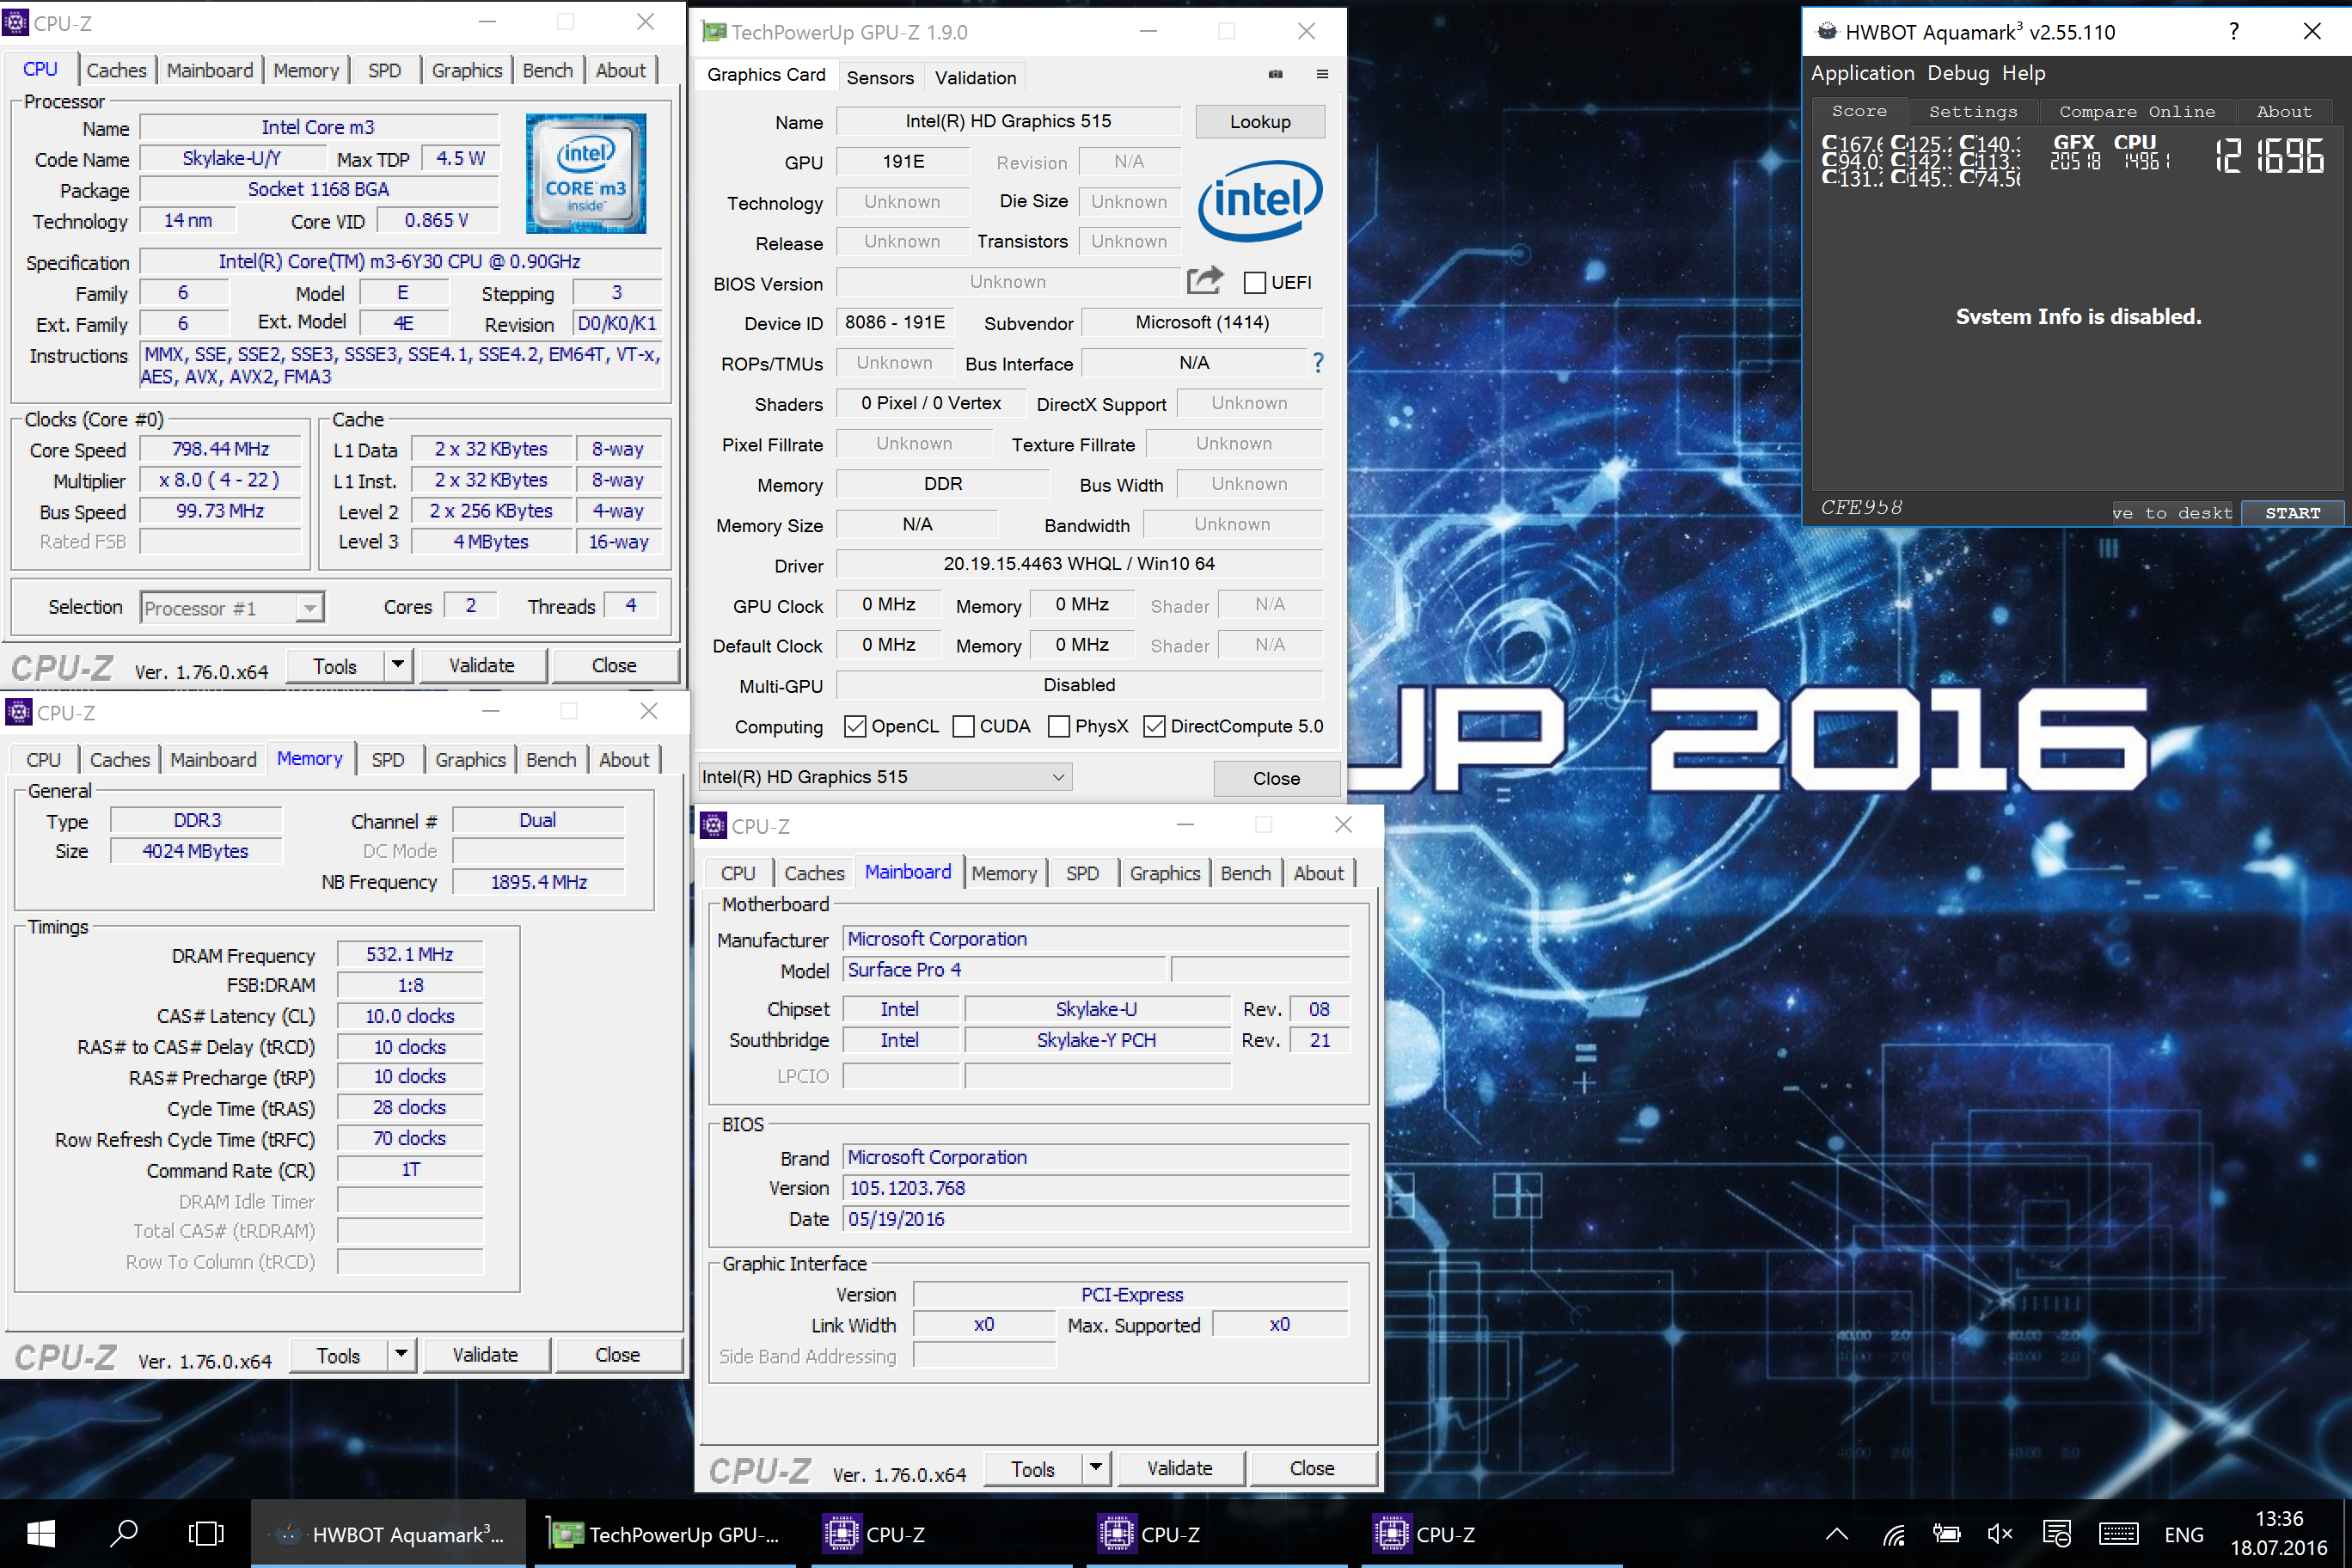Click the first CPU-Z taskbar button
The image size is (2352, 1568).
(940, 1534)
